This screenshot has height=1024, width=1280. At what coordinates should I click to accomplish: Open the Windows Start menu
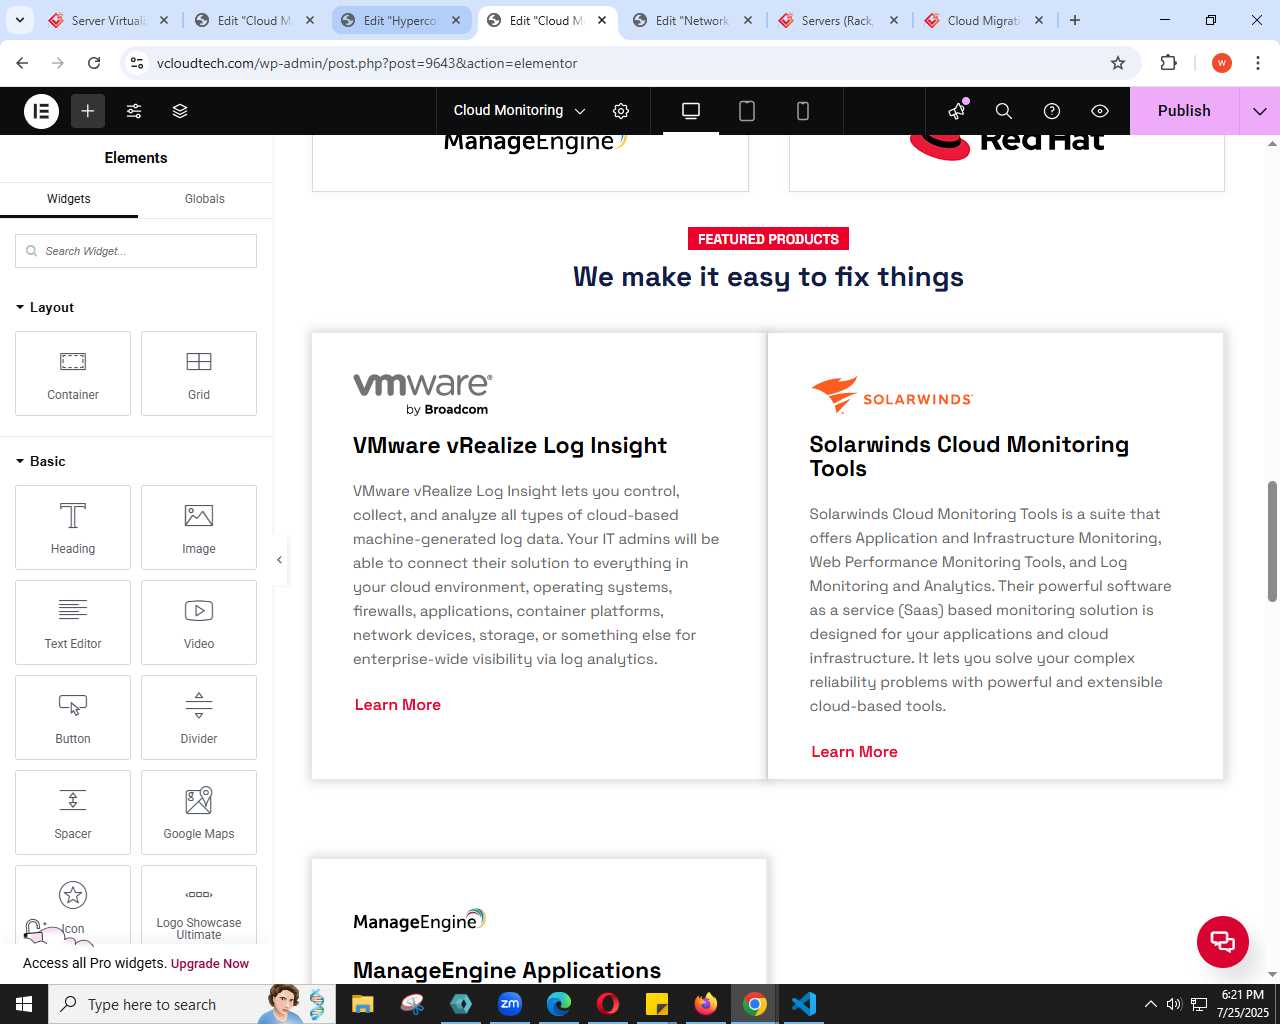tap(24, 1004)
